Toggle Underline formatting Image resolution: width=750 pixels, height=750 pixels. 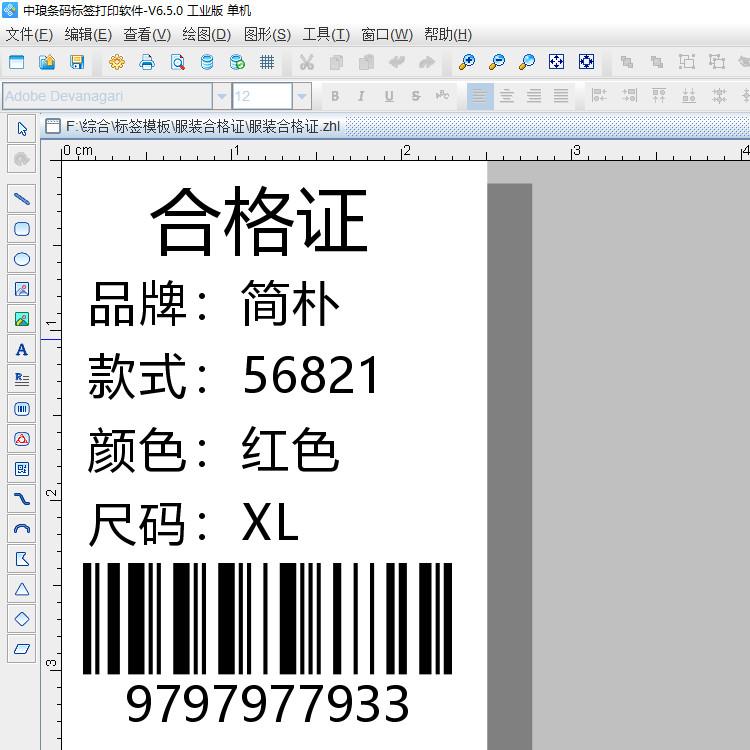pos(389,96)
